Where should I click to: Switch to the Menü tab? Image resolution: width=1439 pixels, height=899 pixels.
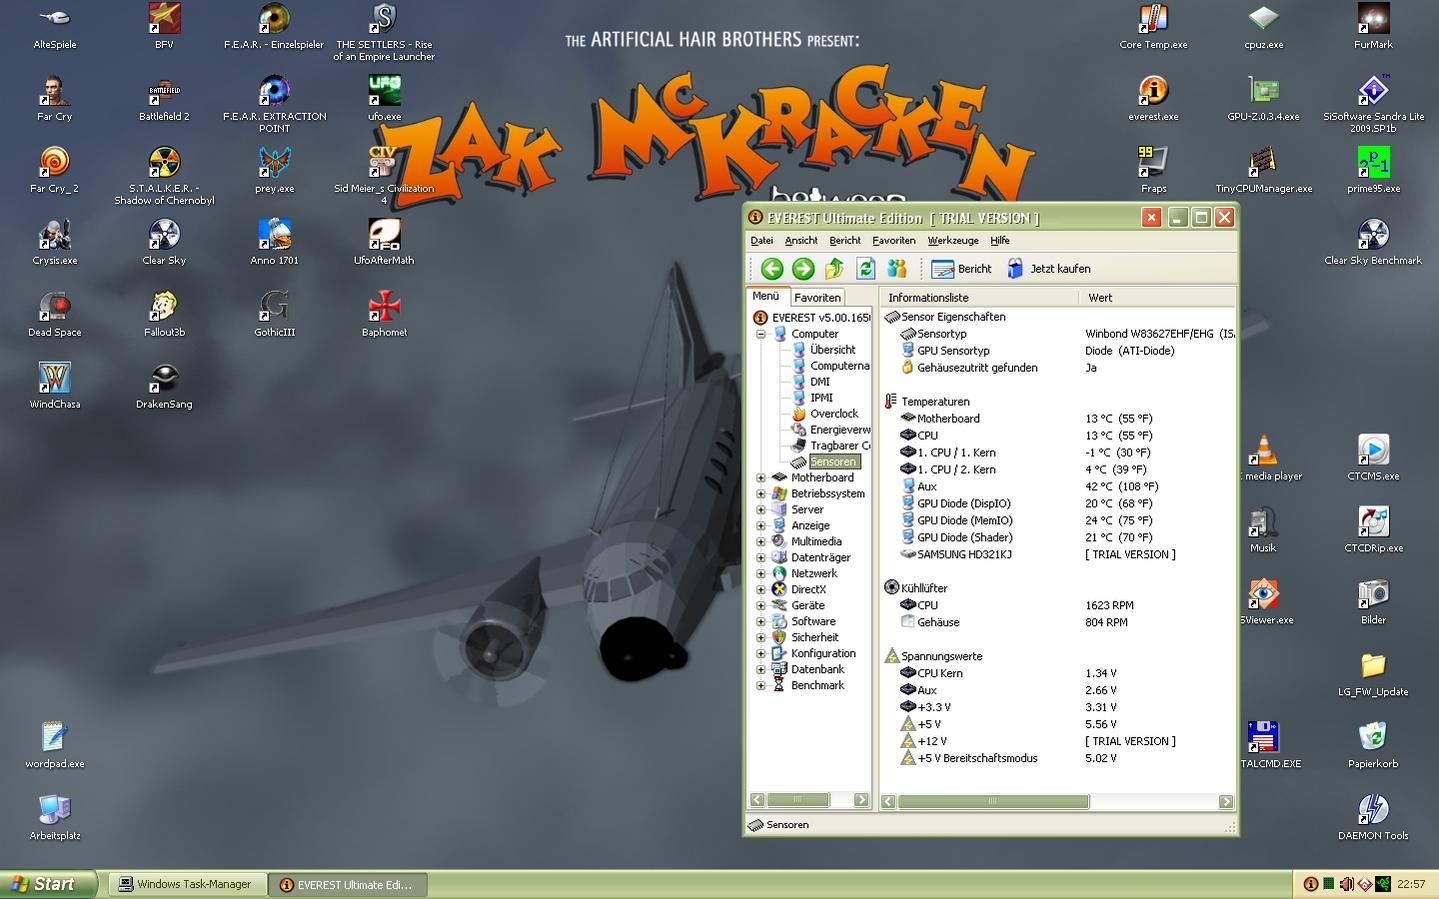[x=766, y=296]
